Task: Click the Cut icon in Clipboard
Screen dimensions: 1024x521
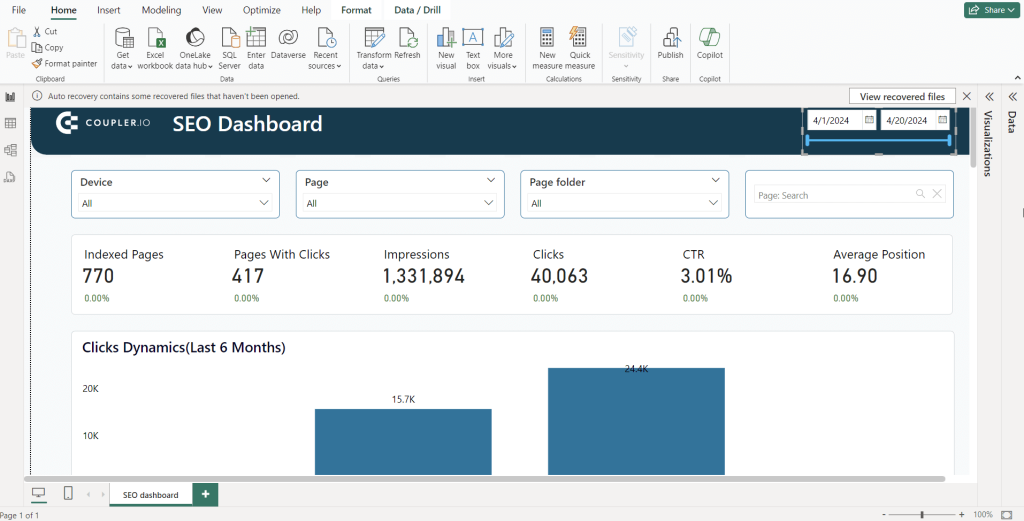Action: [x=37, y=31]
